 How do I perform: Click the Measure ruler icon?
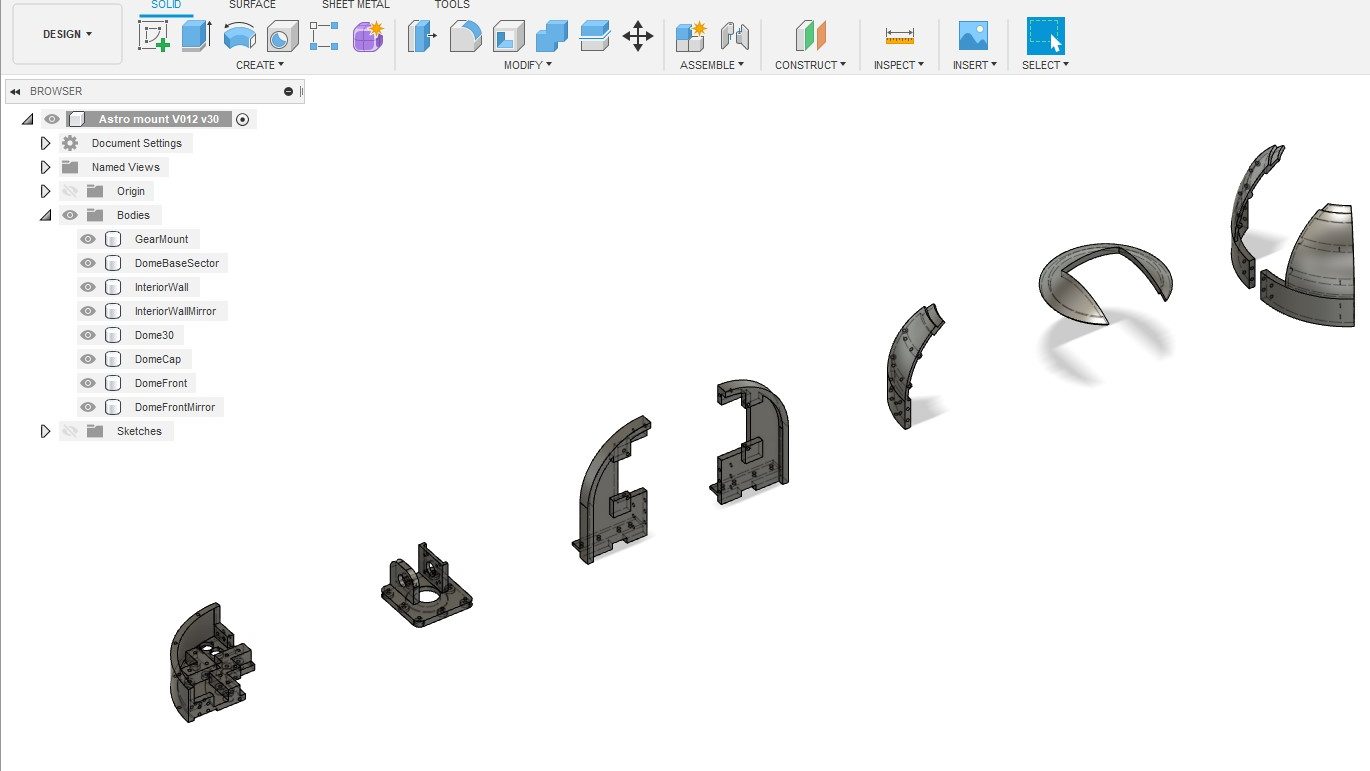click(899, 37)
